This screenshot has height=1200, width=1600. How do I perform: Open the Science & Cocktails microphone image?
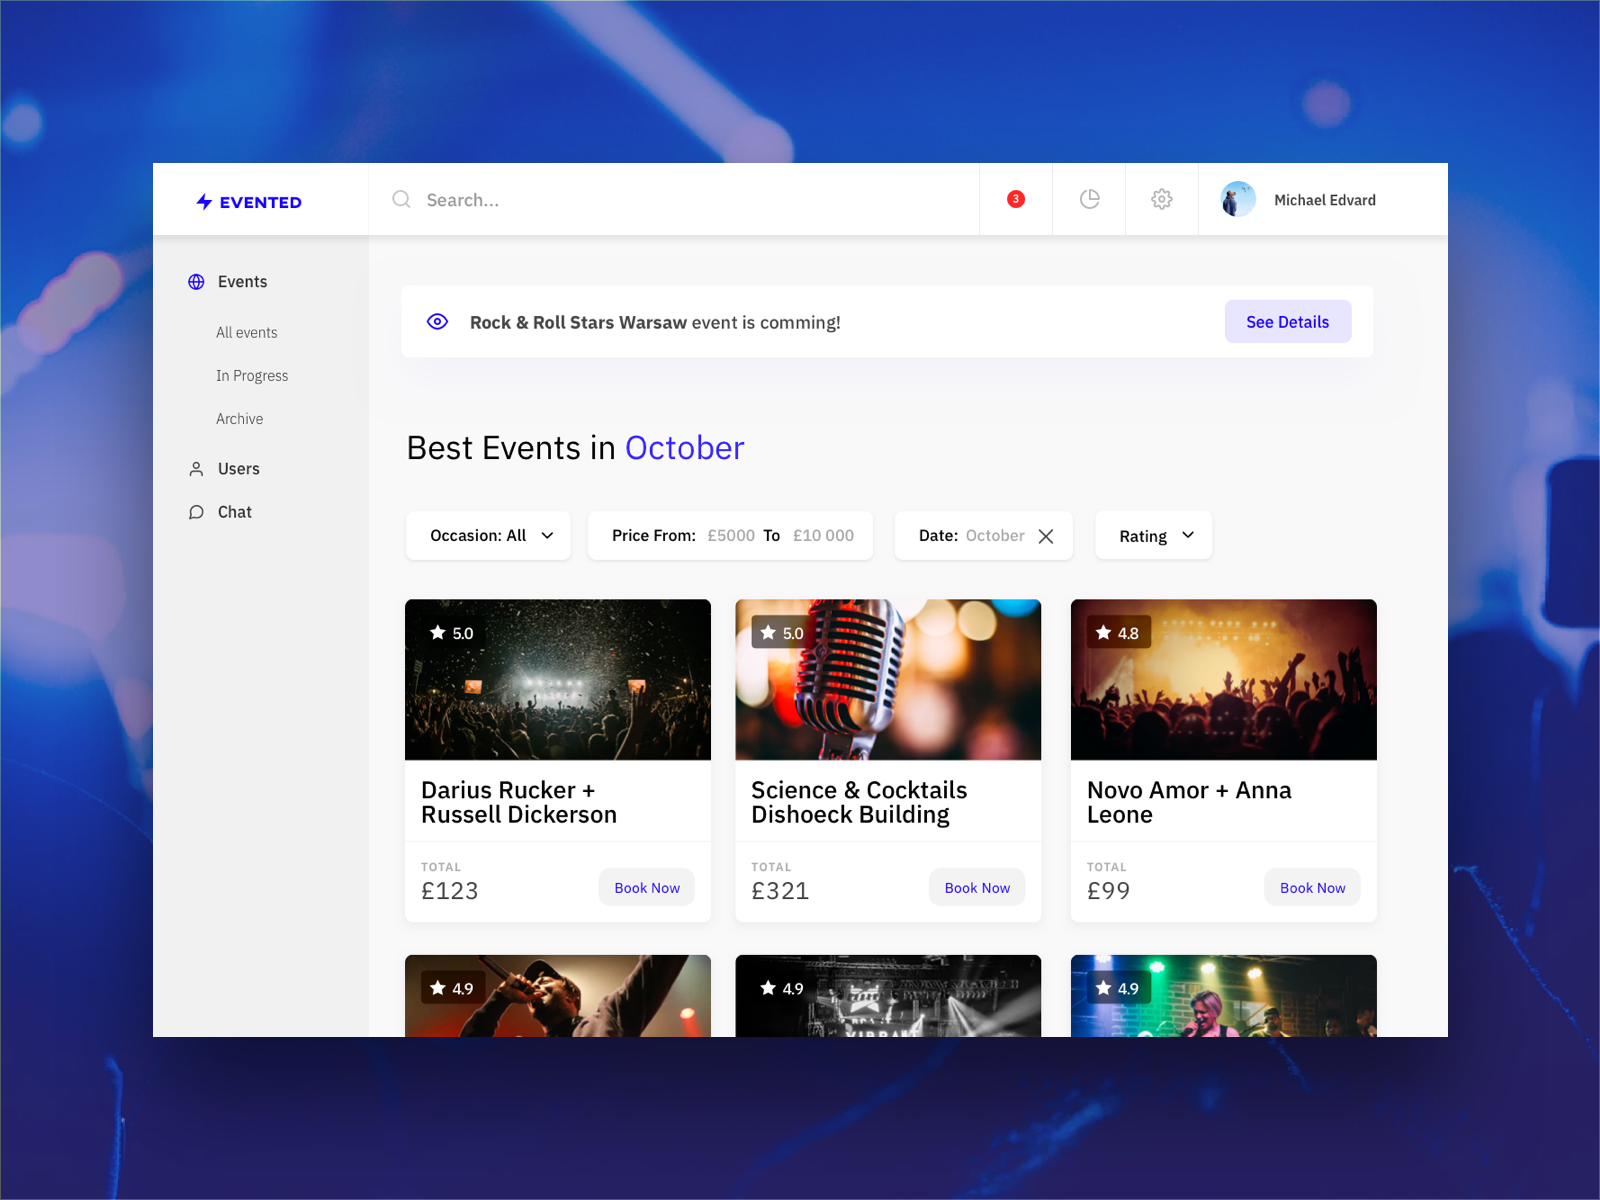pos(888,680)
